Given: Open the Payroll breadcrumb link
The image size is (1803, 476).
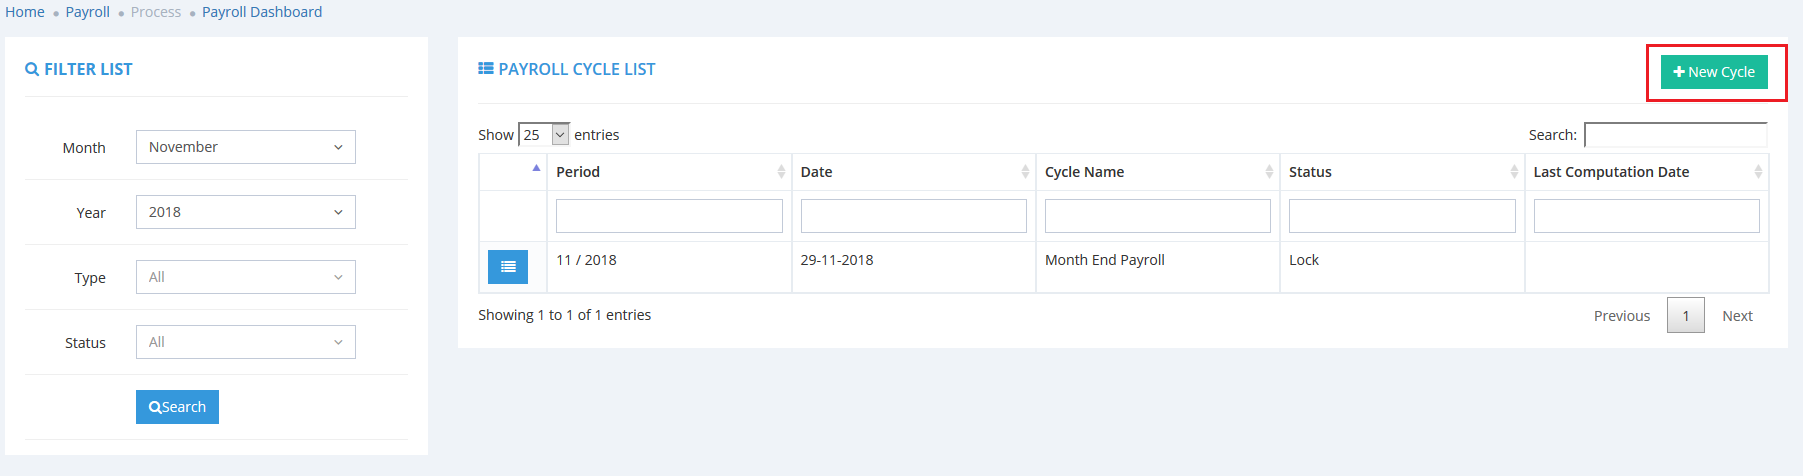Looking at the screenshot, I should [88, 12].
